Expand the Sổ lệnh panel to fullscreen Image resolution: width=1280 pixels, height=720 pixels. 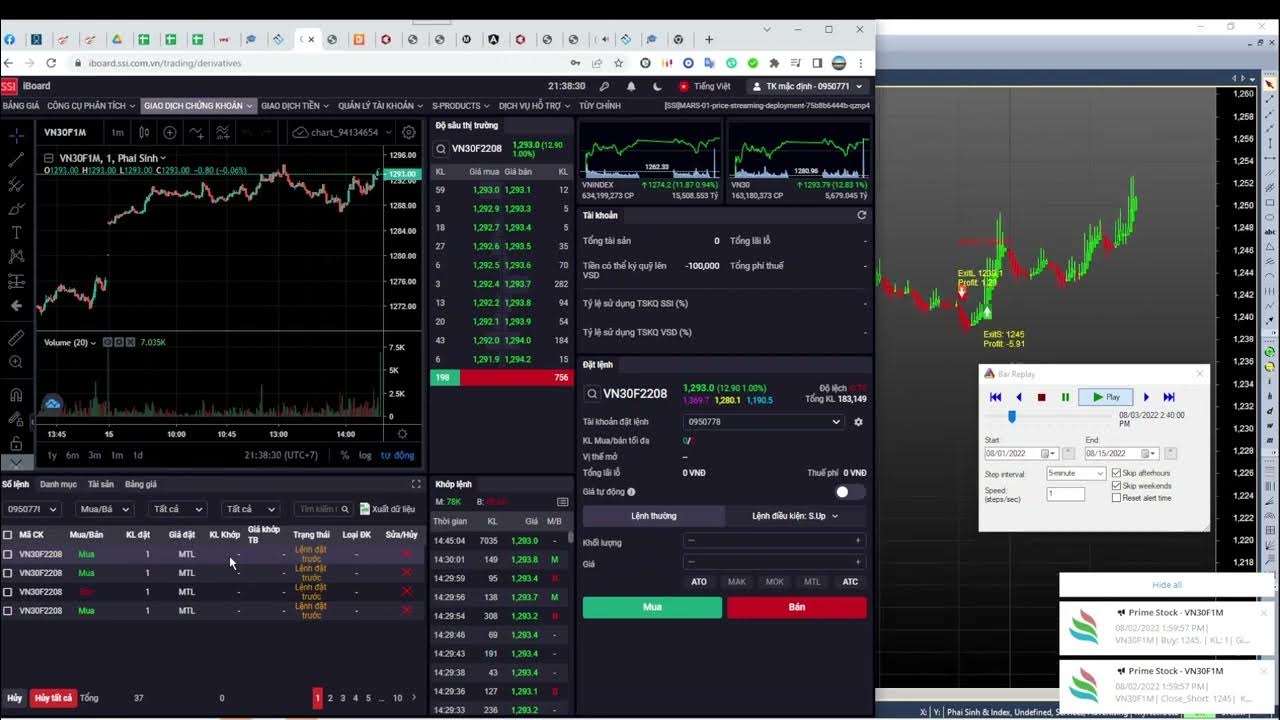[416, 484]
